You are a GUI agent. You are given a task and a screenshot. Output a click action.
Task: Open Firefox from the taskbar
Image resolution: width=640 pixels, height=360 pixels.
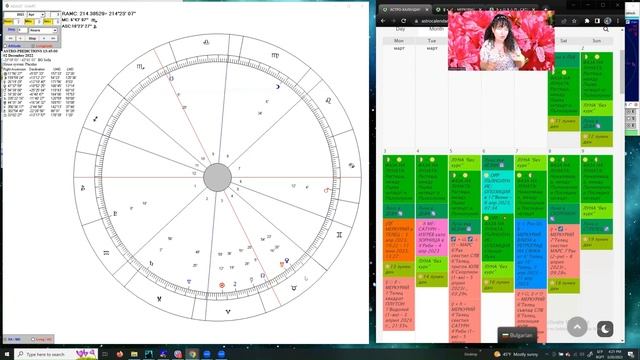click(x=120, y=354)
